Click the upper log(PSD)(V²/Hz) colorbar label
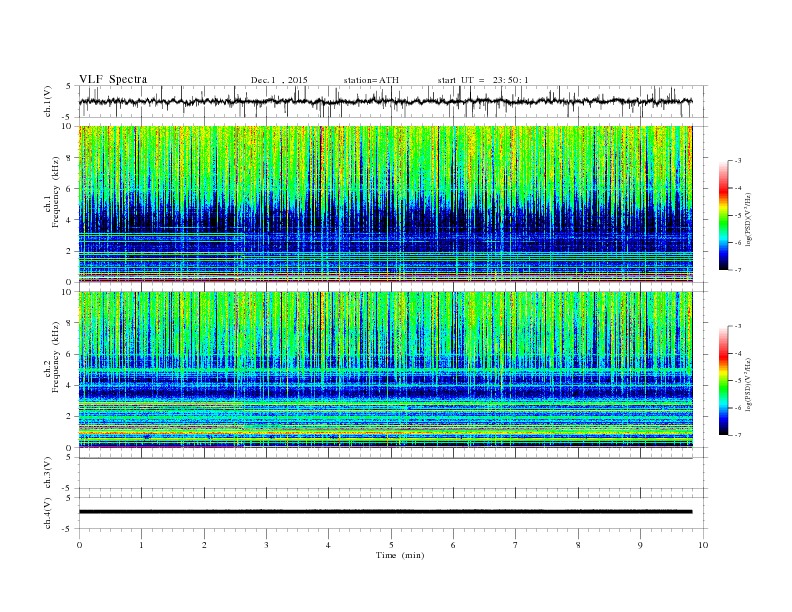The height and width of the screenshot is (612, 792). (749, 220)
